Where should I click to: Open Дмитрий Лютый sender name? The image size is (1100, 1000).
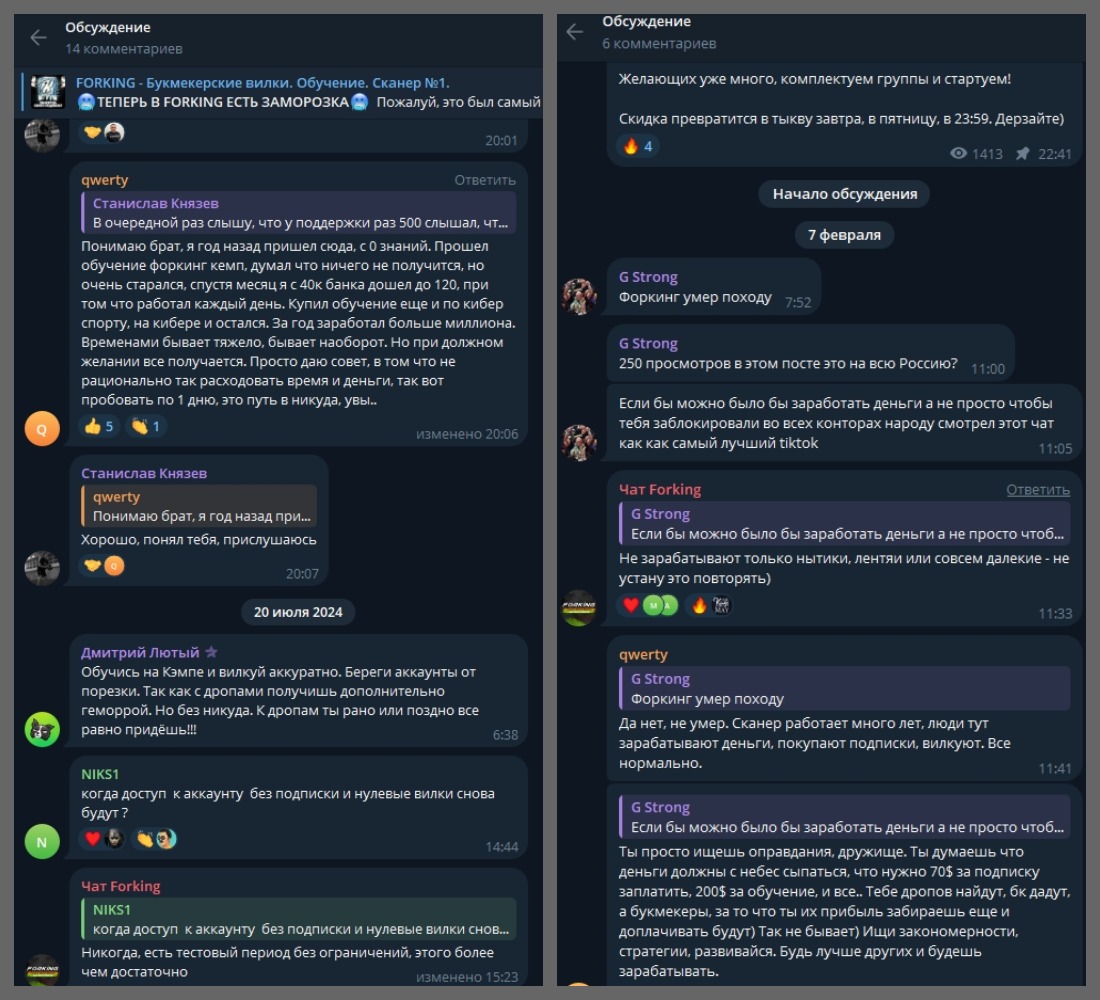tap(140, 653)
